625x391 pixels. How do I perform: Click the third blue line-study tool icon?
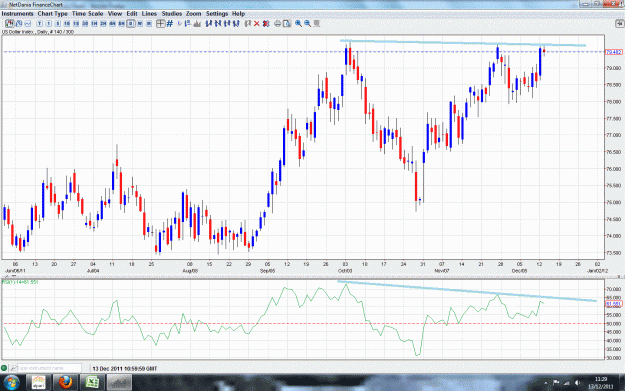(226, 24)
